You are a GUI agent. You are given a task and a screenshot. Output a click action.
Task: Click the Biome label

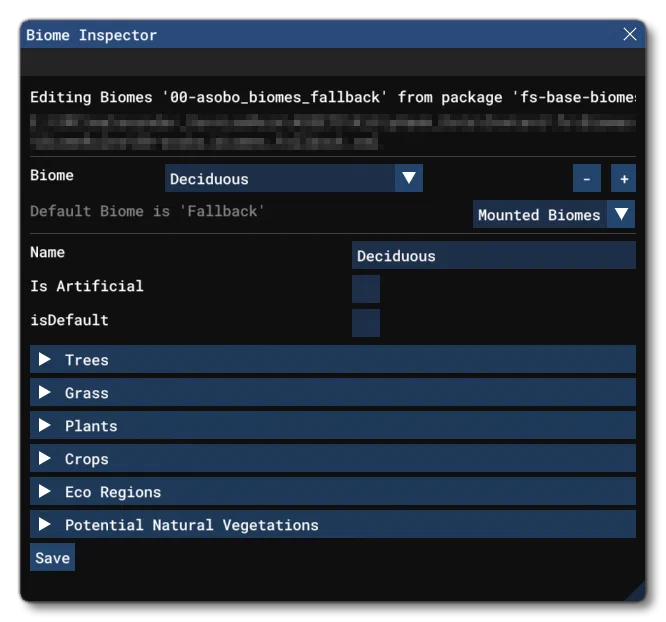52,175
